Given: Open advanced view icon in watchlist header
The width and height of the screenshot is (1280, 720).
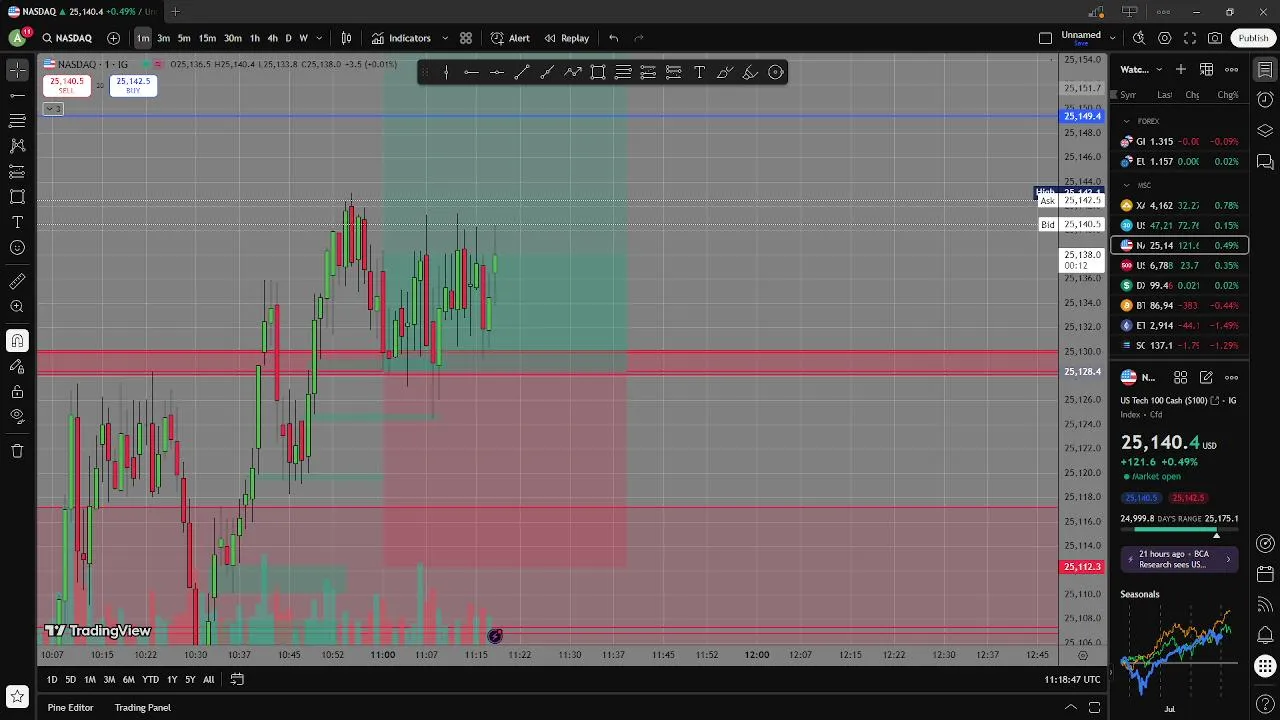Looking at the screenshot, I should point(1206,69).
